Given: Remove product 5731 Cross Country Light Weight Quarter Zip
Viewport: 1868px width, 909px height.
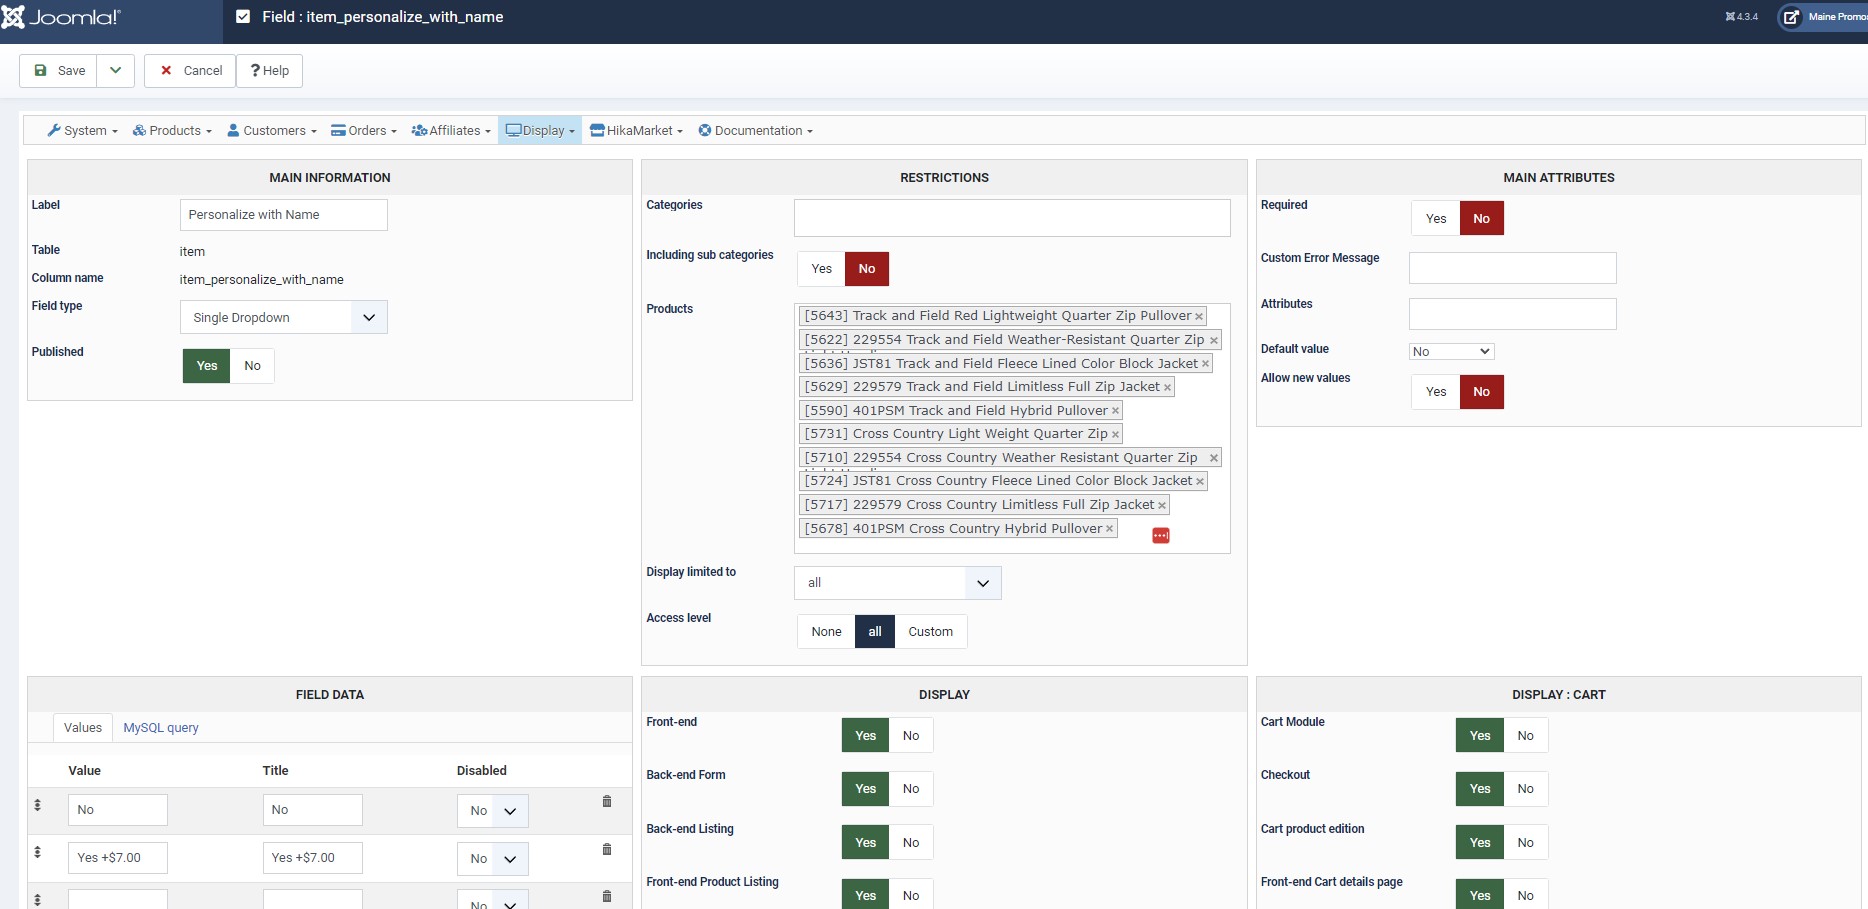Looking at the screenshot, I should click(1115, 435).
